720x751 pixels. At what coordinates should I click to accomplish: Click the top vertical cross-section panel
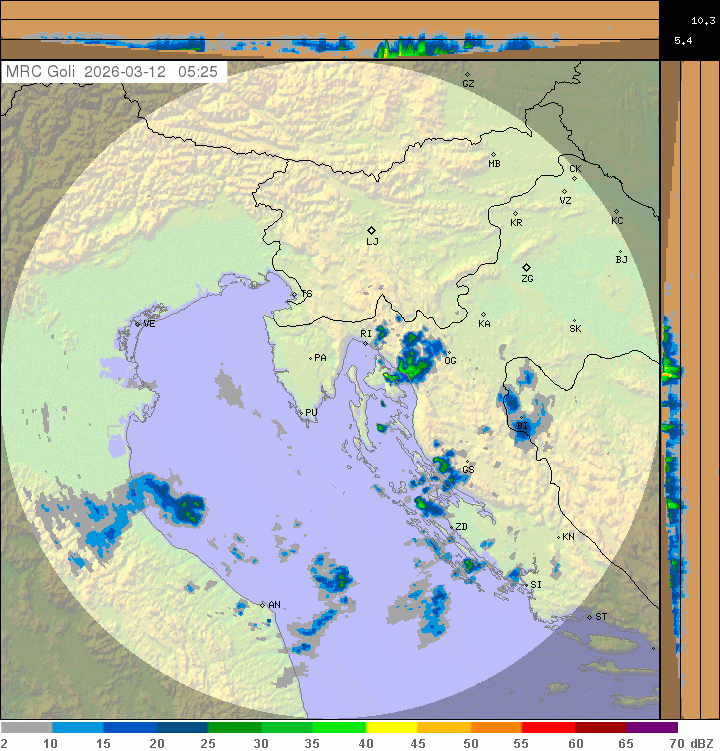pos(330,30)
